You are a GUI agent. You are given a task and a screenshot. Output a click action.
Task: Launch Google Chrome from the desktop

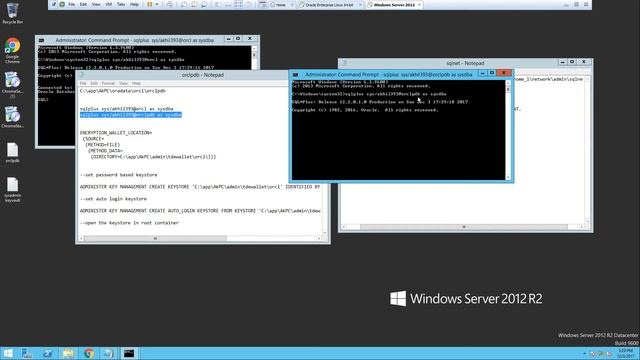12,50
